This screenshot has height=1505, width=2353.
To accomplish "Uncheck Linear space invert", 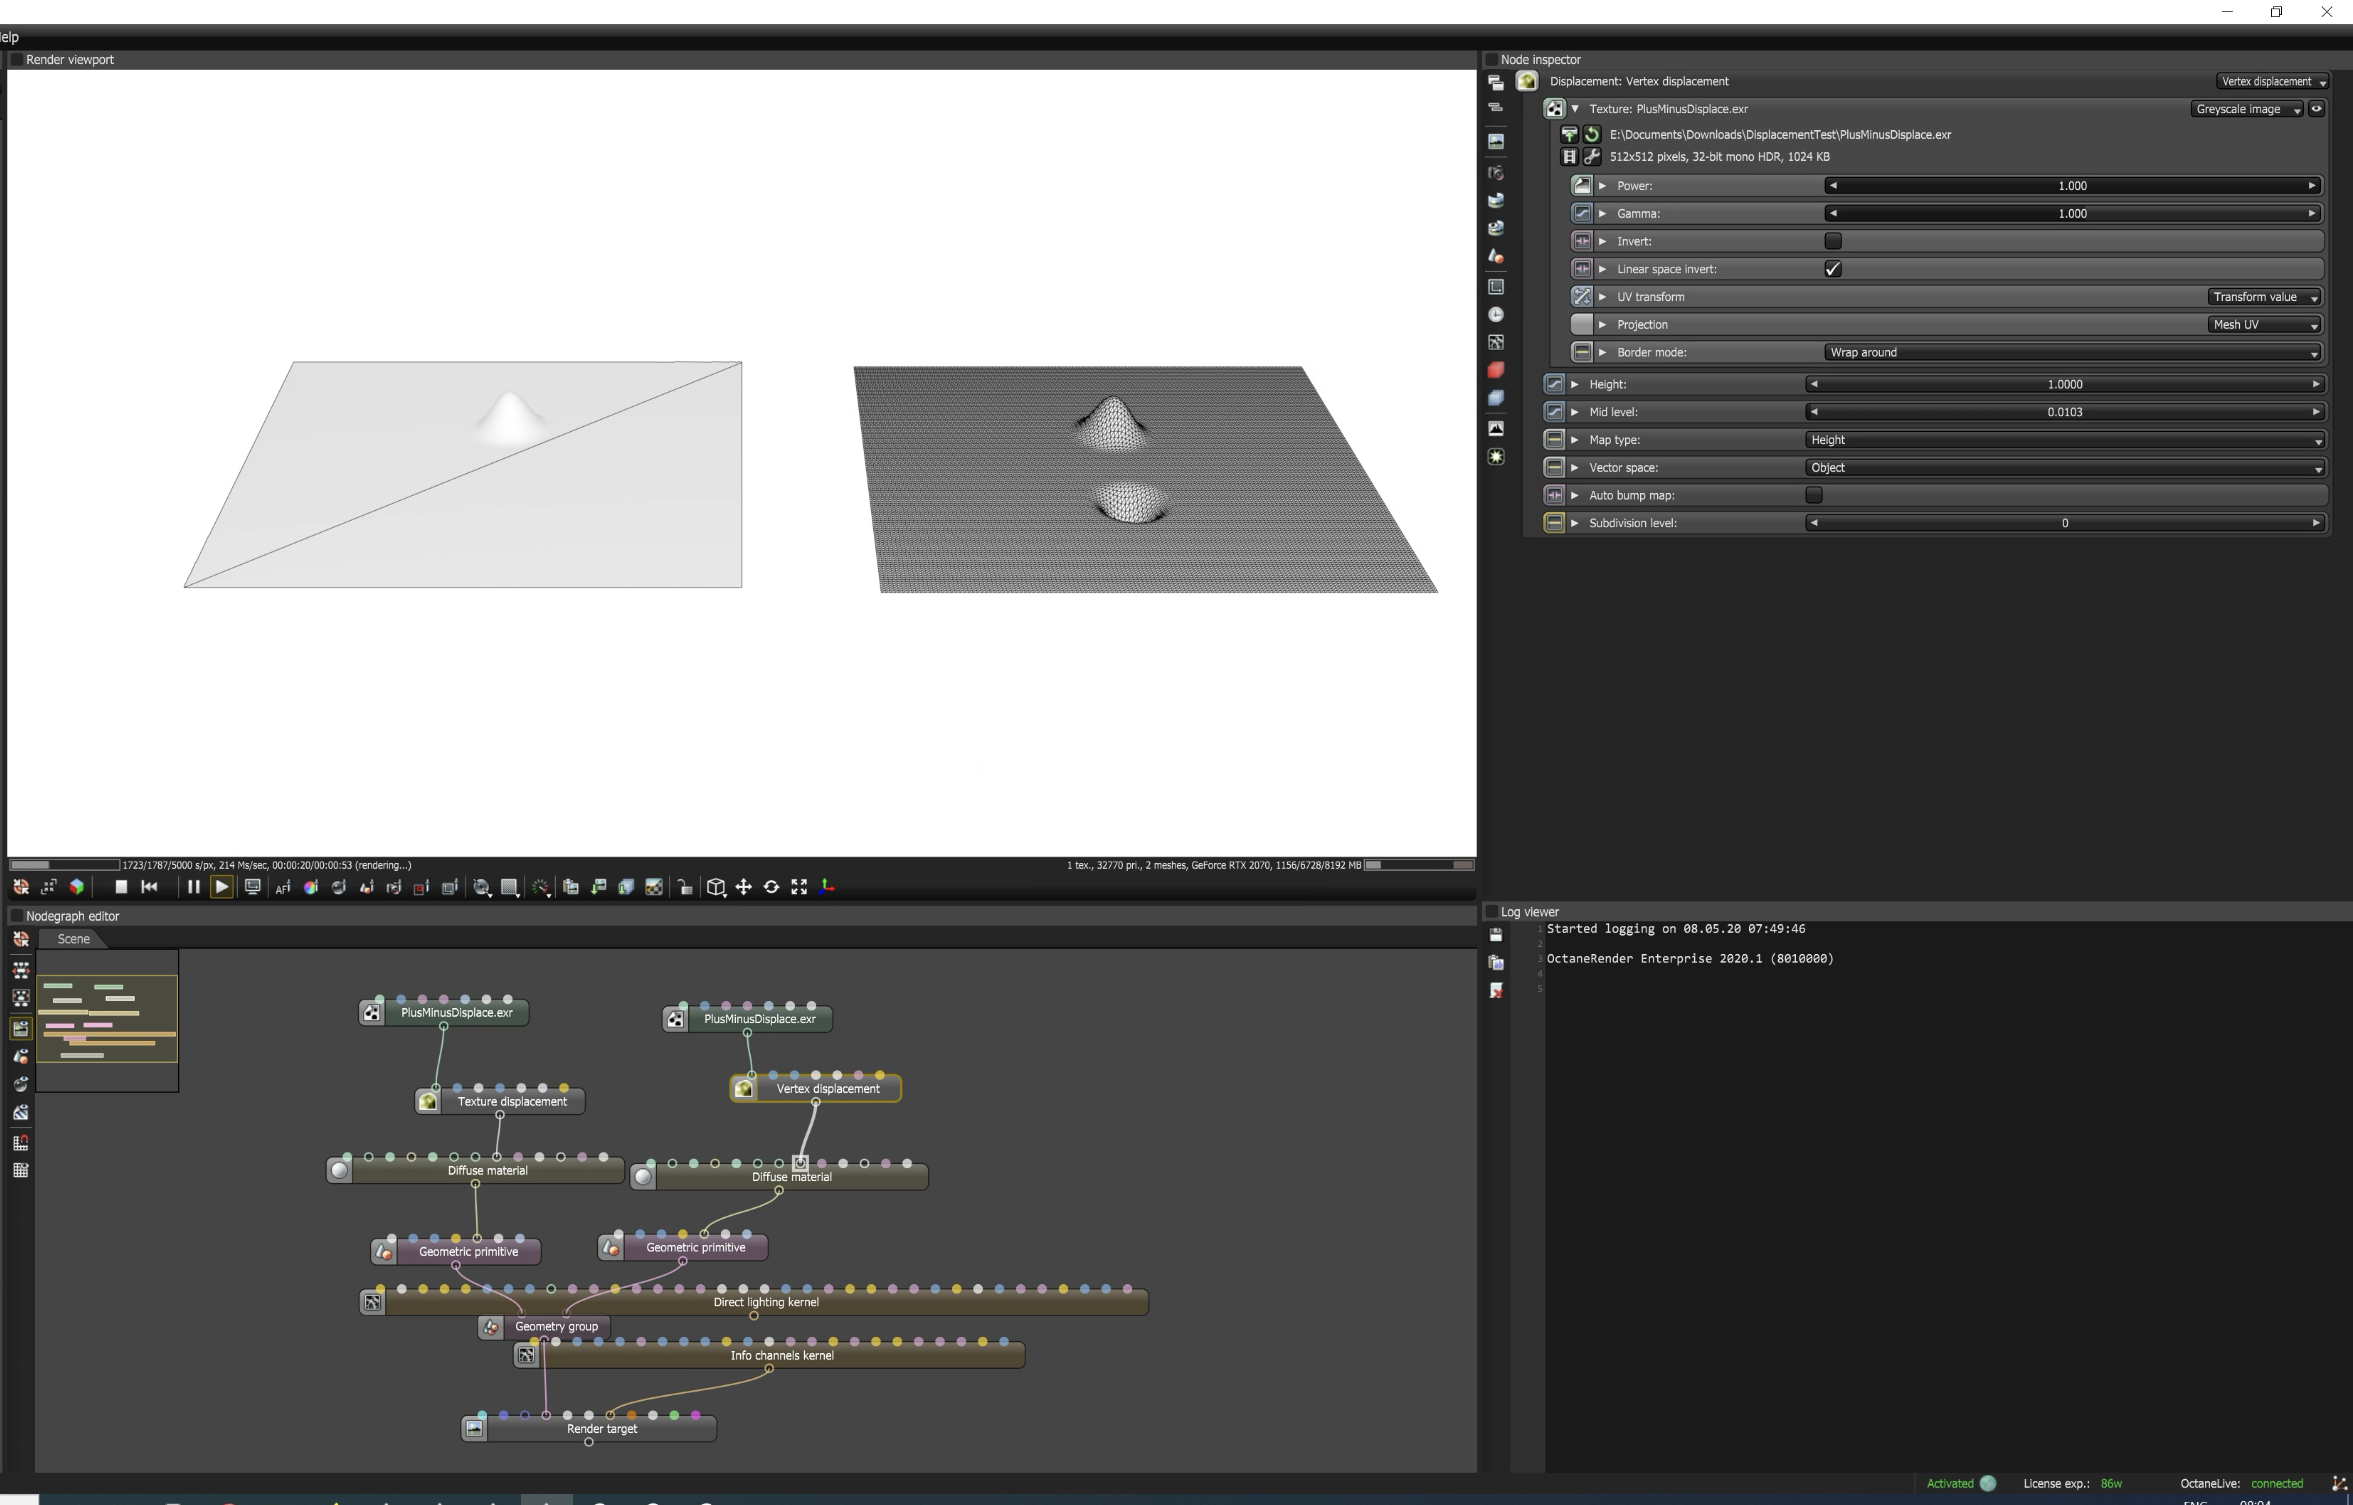I will pyautogui.click(x=1833, y=269).
